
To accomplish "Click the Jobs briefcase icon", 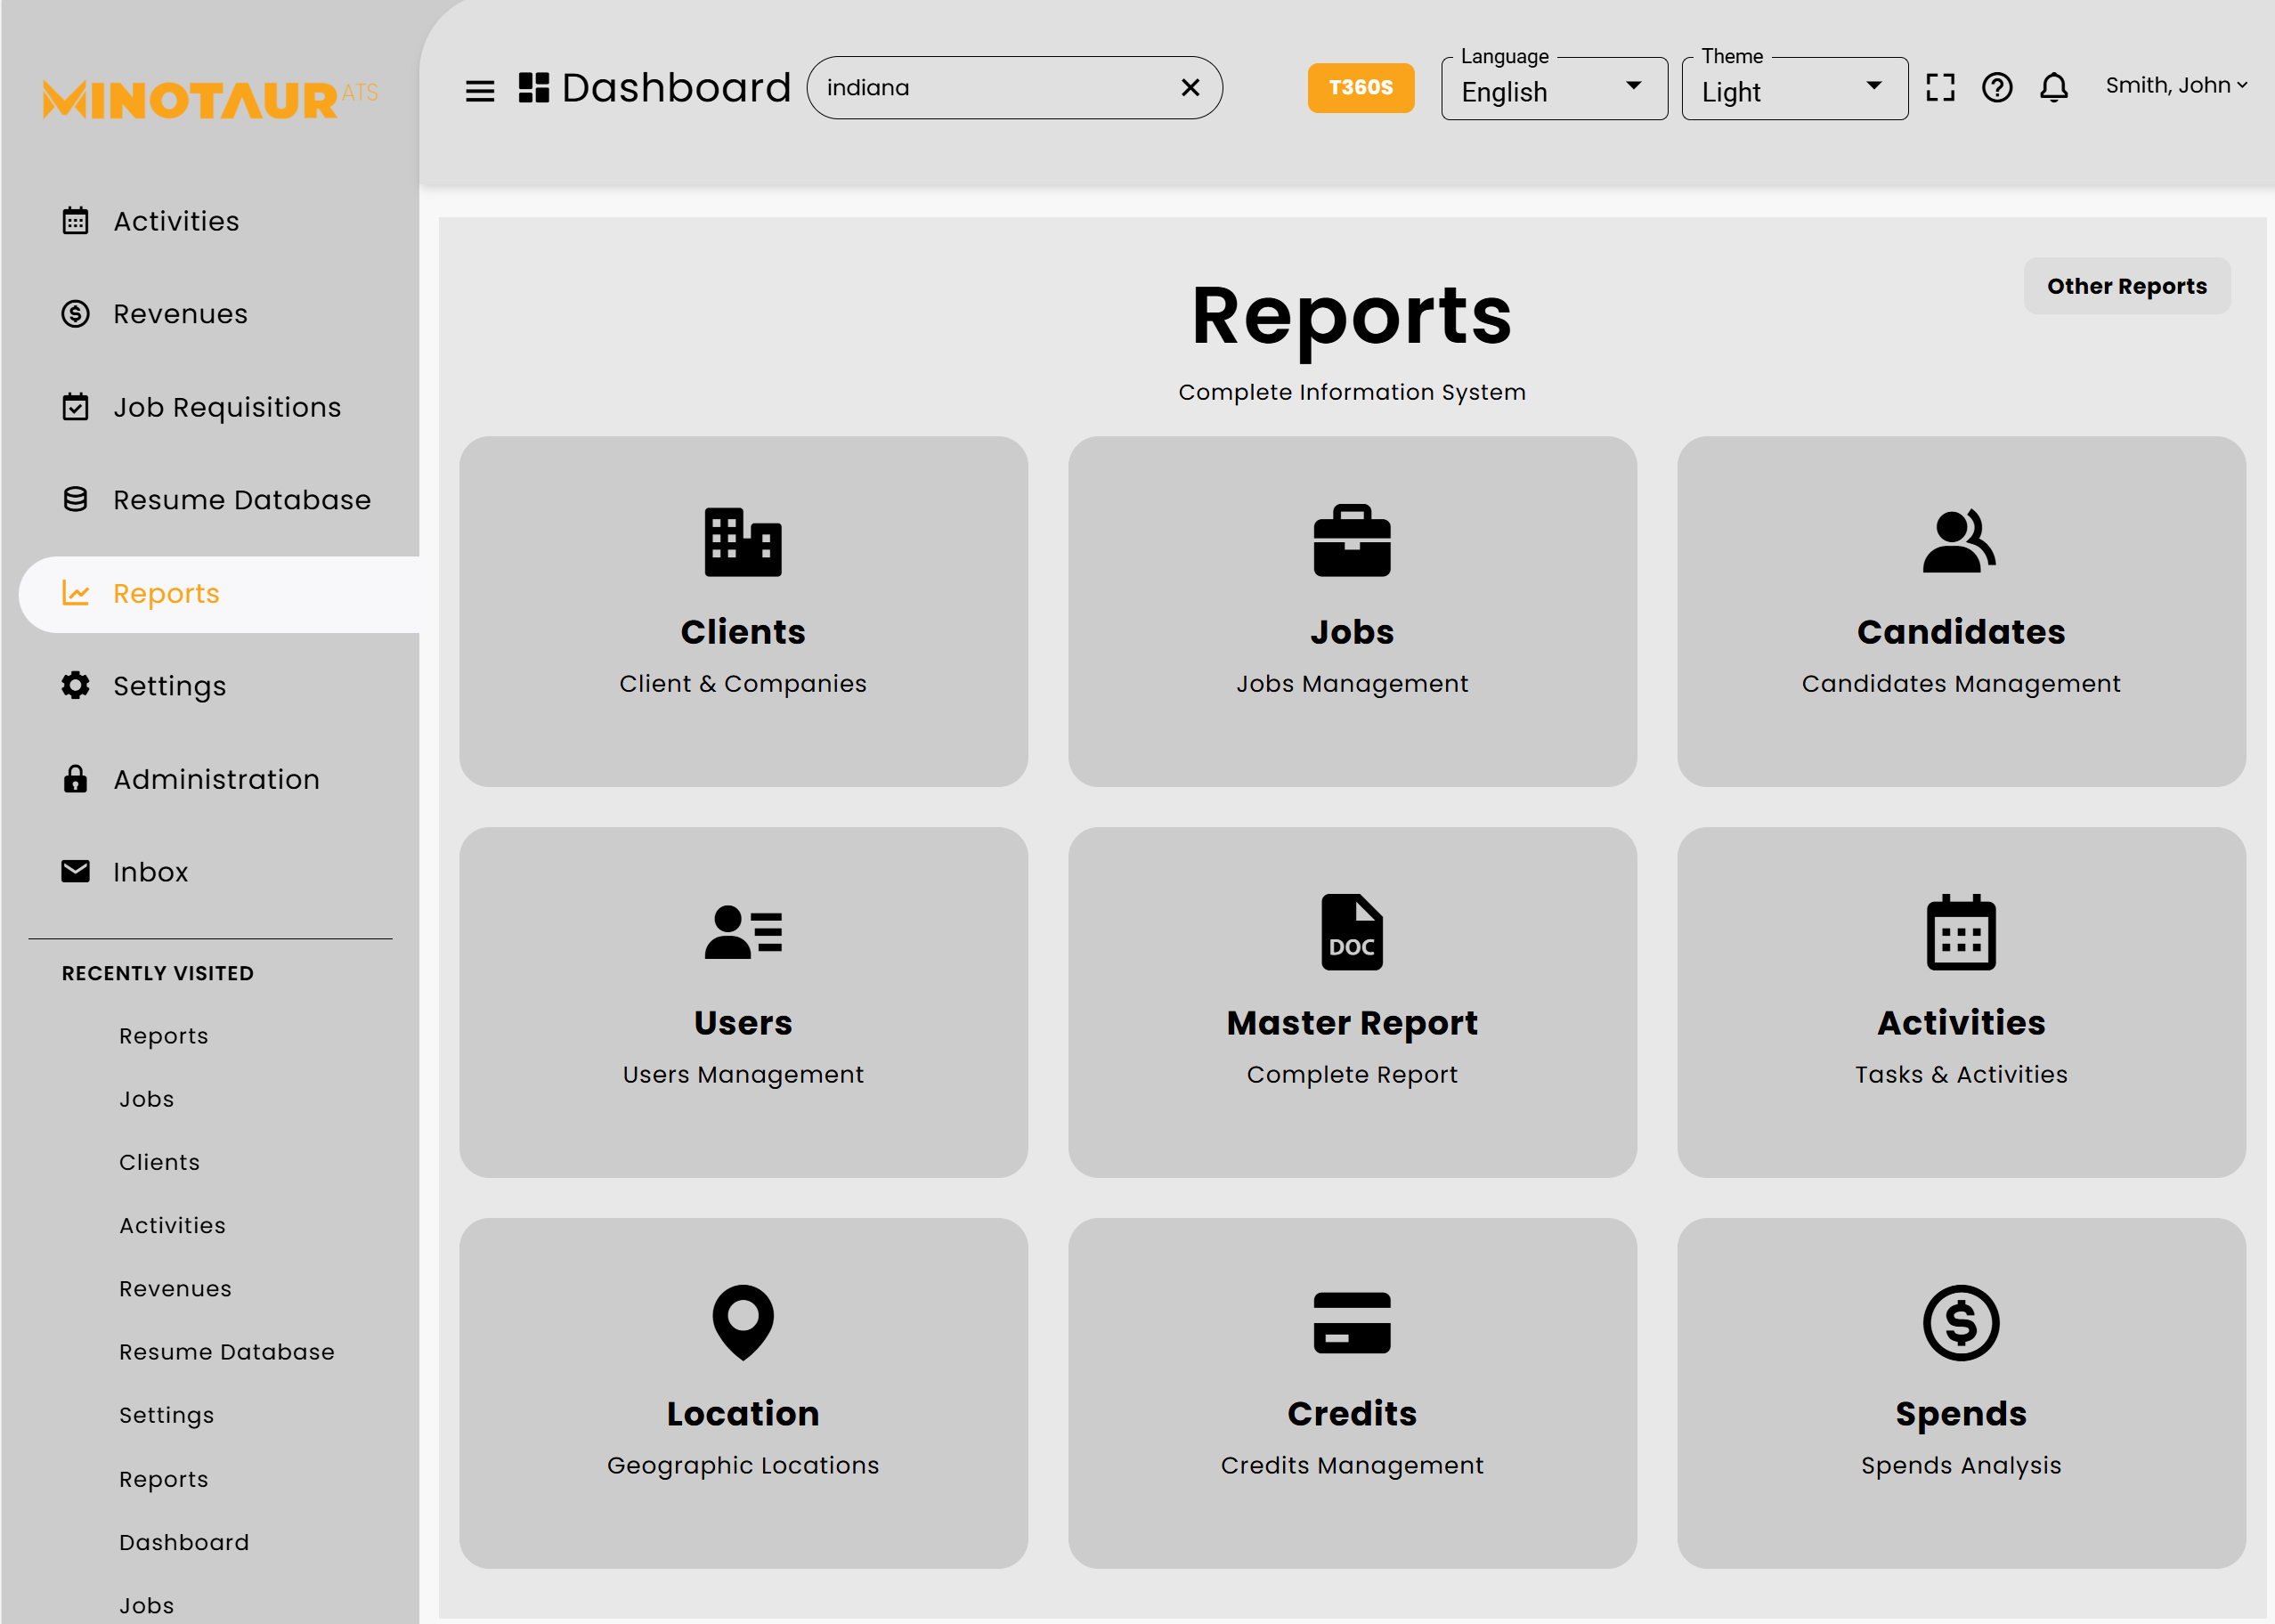I will tap(1352, 541).
